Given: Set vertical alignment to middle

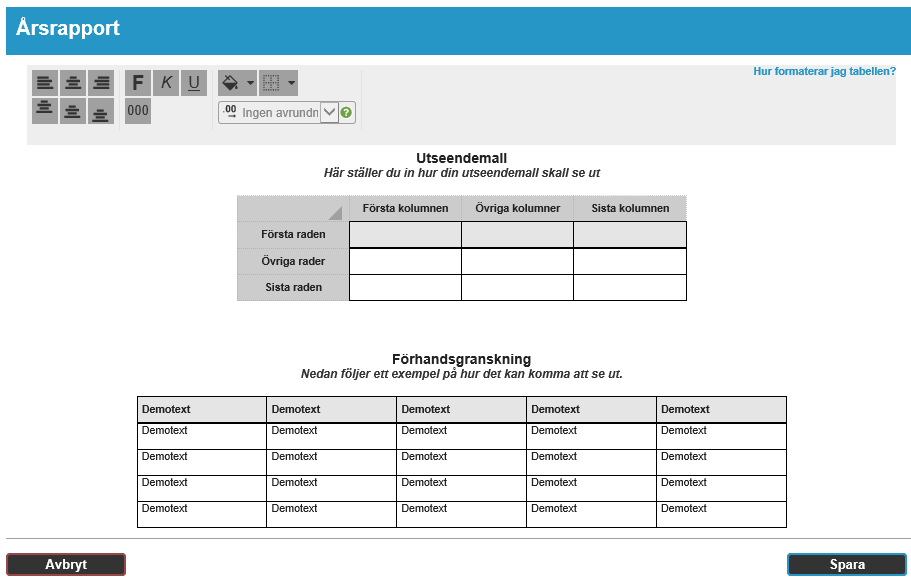Looking at the screenshot, I should tap(73, 110).
